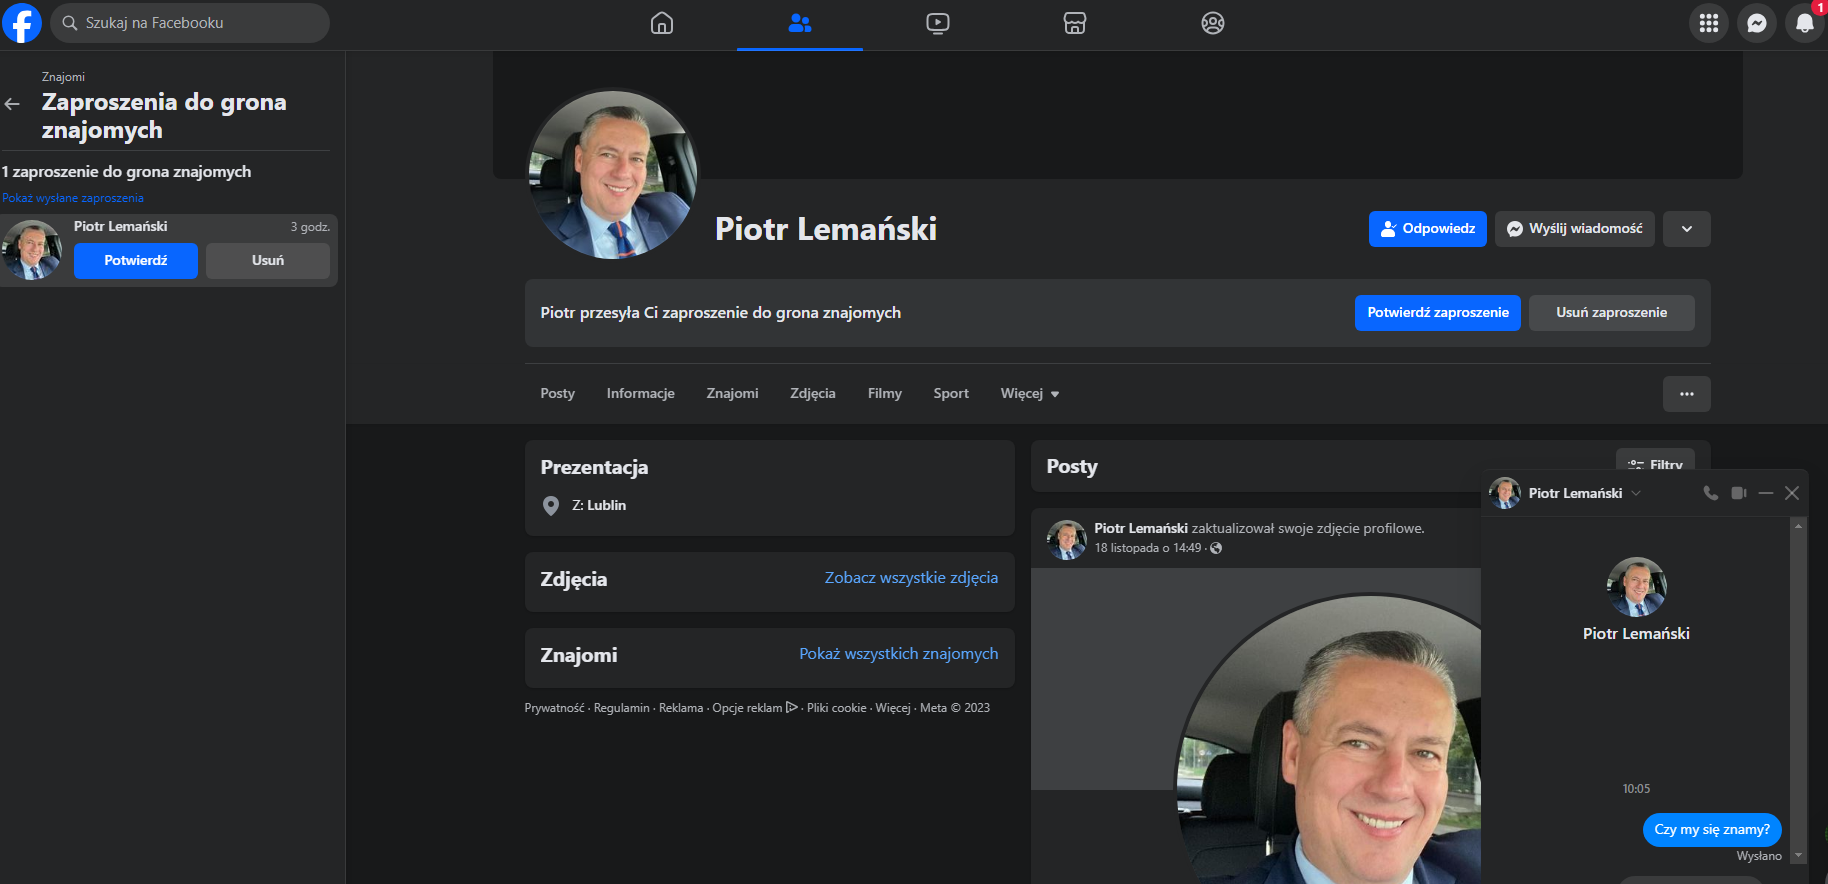Expand chat name dropdown Piotr Lemański
This screenshot has width=1828, height=884.
click(1636, 493)
